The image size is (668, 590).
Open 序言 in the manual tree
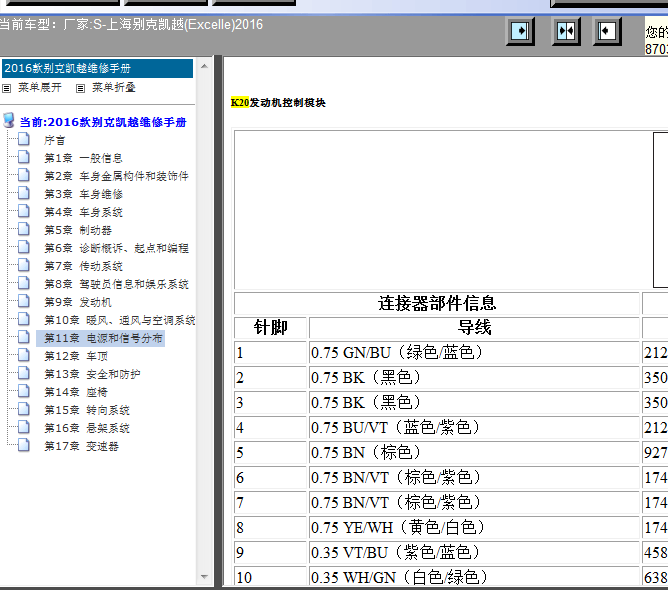[55, 140]
